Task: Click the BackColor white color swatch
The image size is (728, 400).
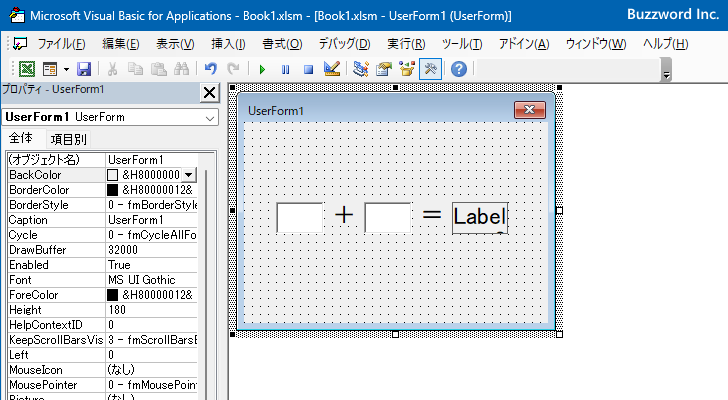Action: (112, 175)
